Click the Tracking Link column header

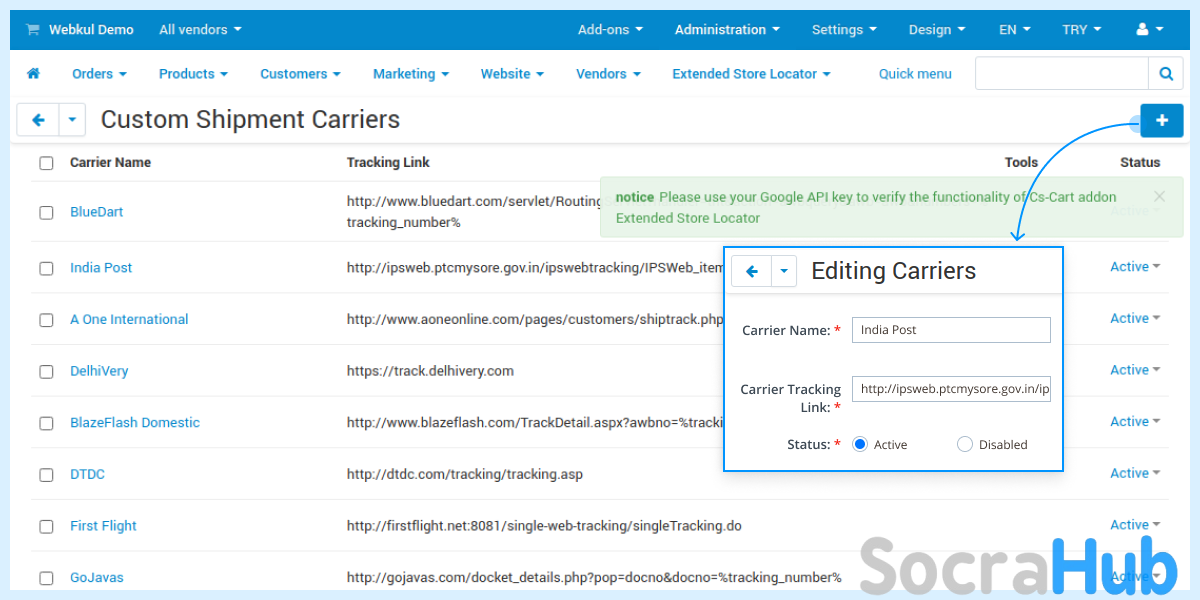click(x=388, y=163)
